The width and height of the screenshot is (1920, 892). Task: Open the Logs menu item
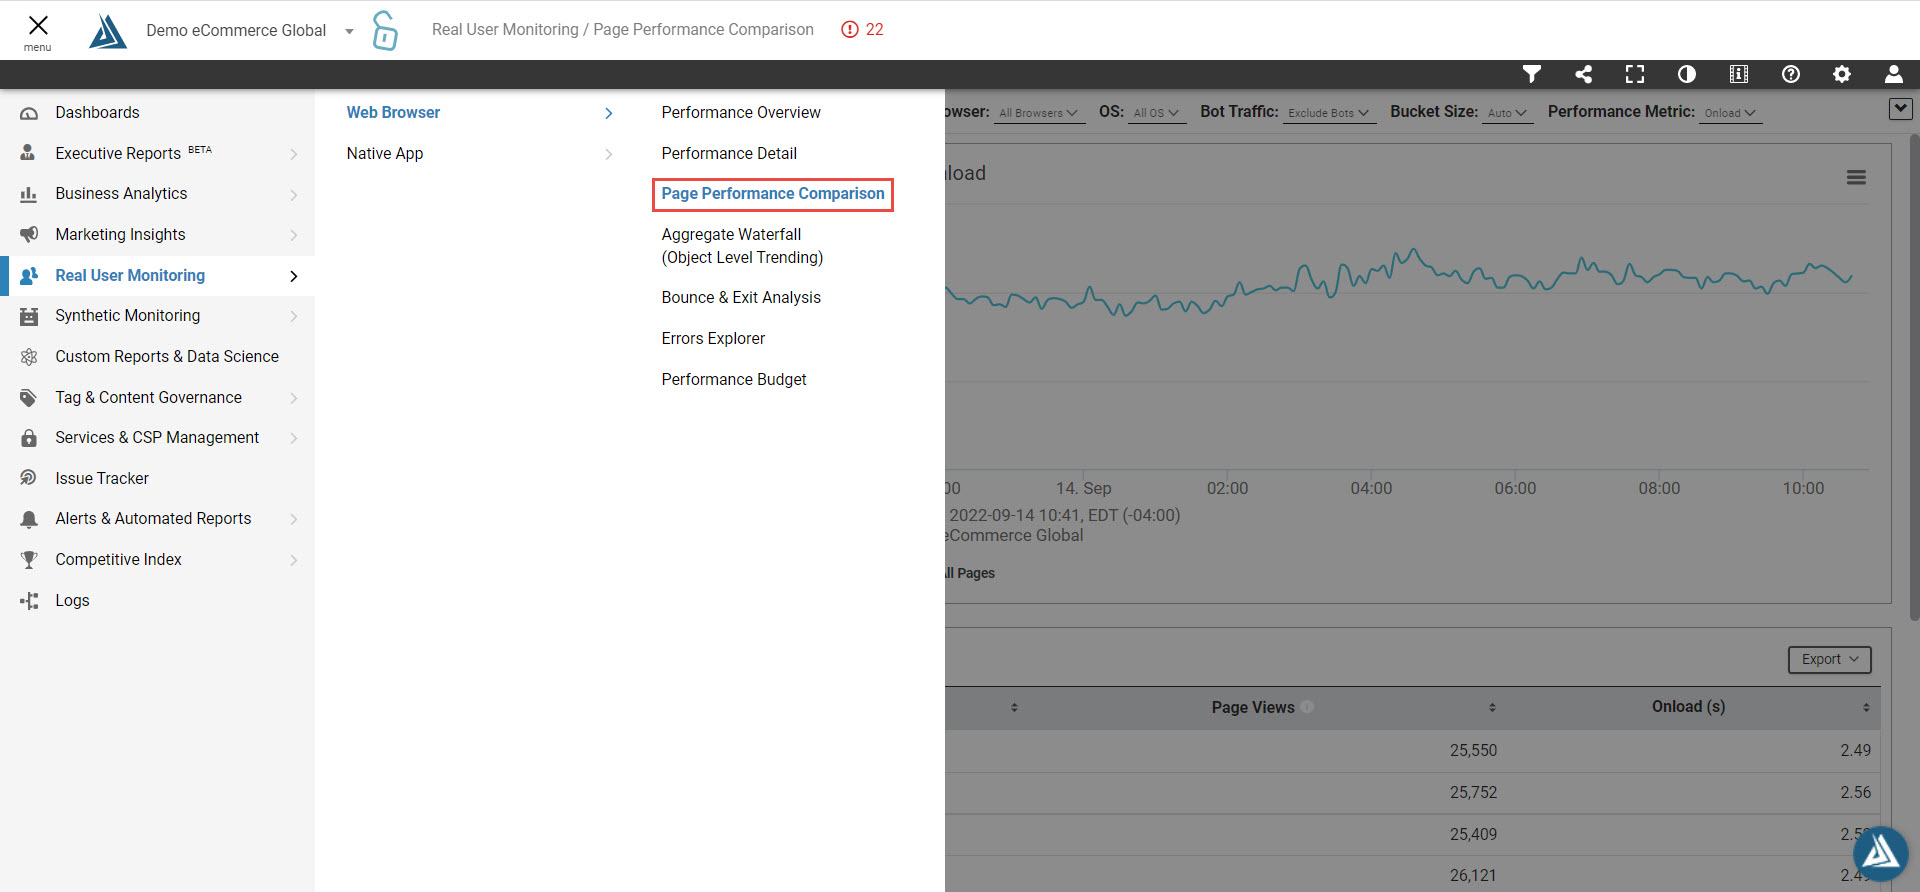click(157, 600)
